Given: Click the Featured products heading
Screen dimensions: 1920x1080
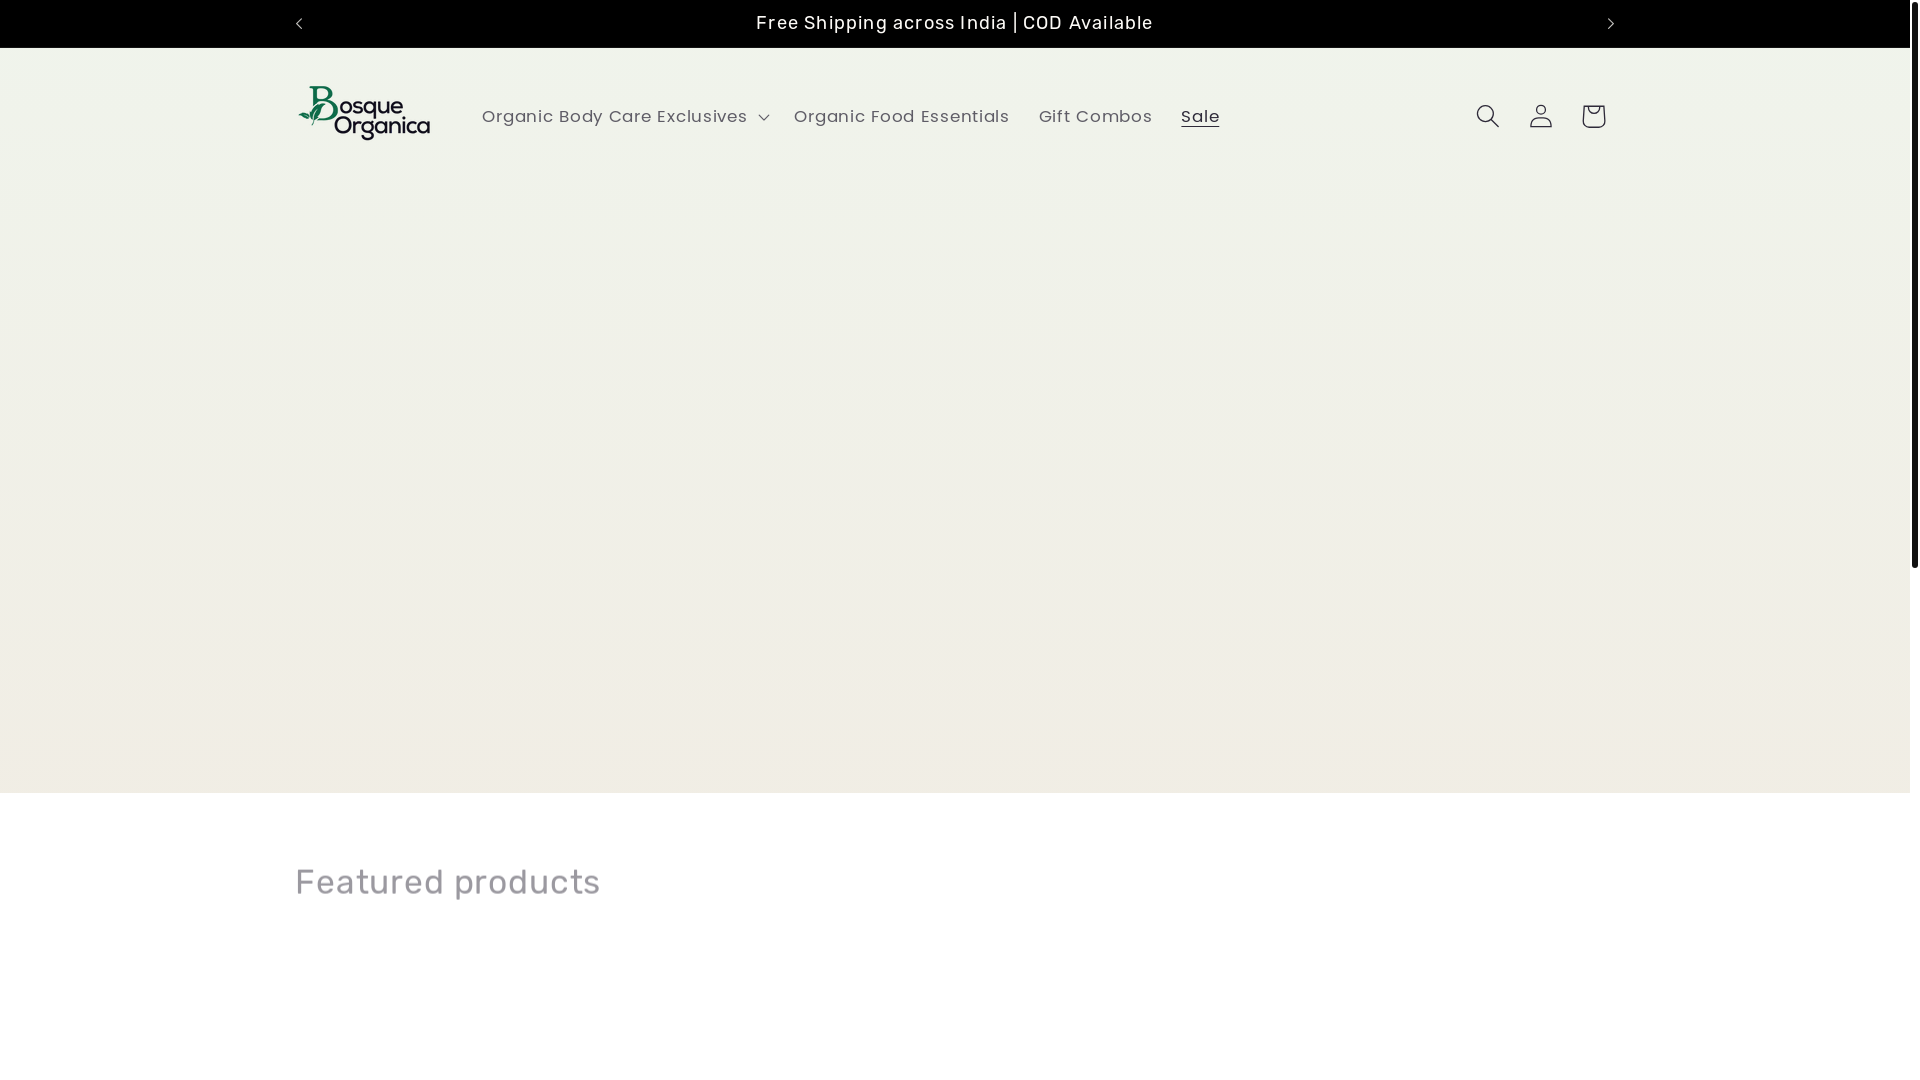Looking at the screenshot, I should coord(448,882).
